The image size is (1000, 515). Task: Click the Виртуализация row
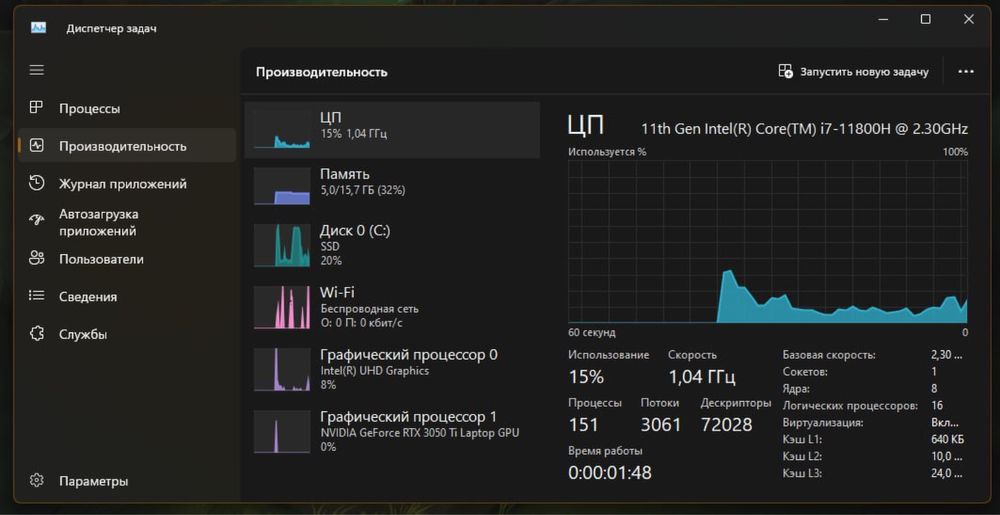point(873,423)
